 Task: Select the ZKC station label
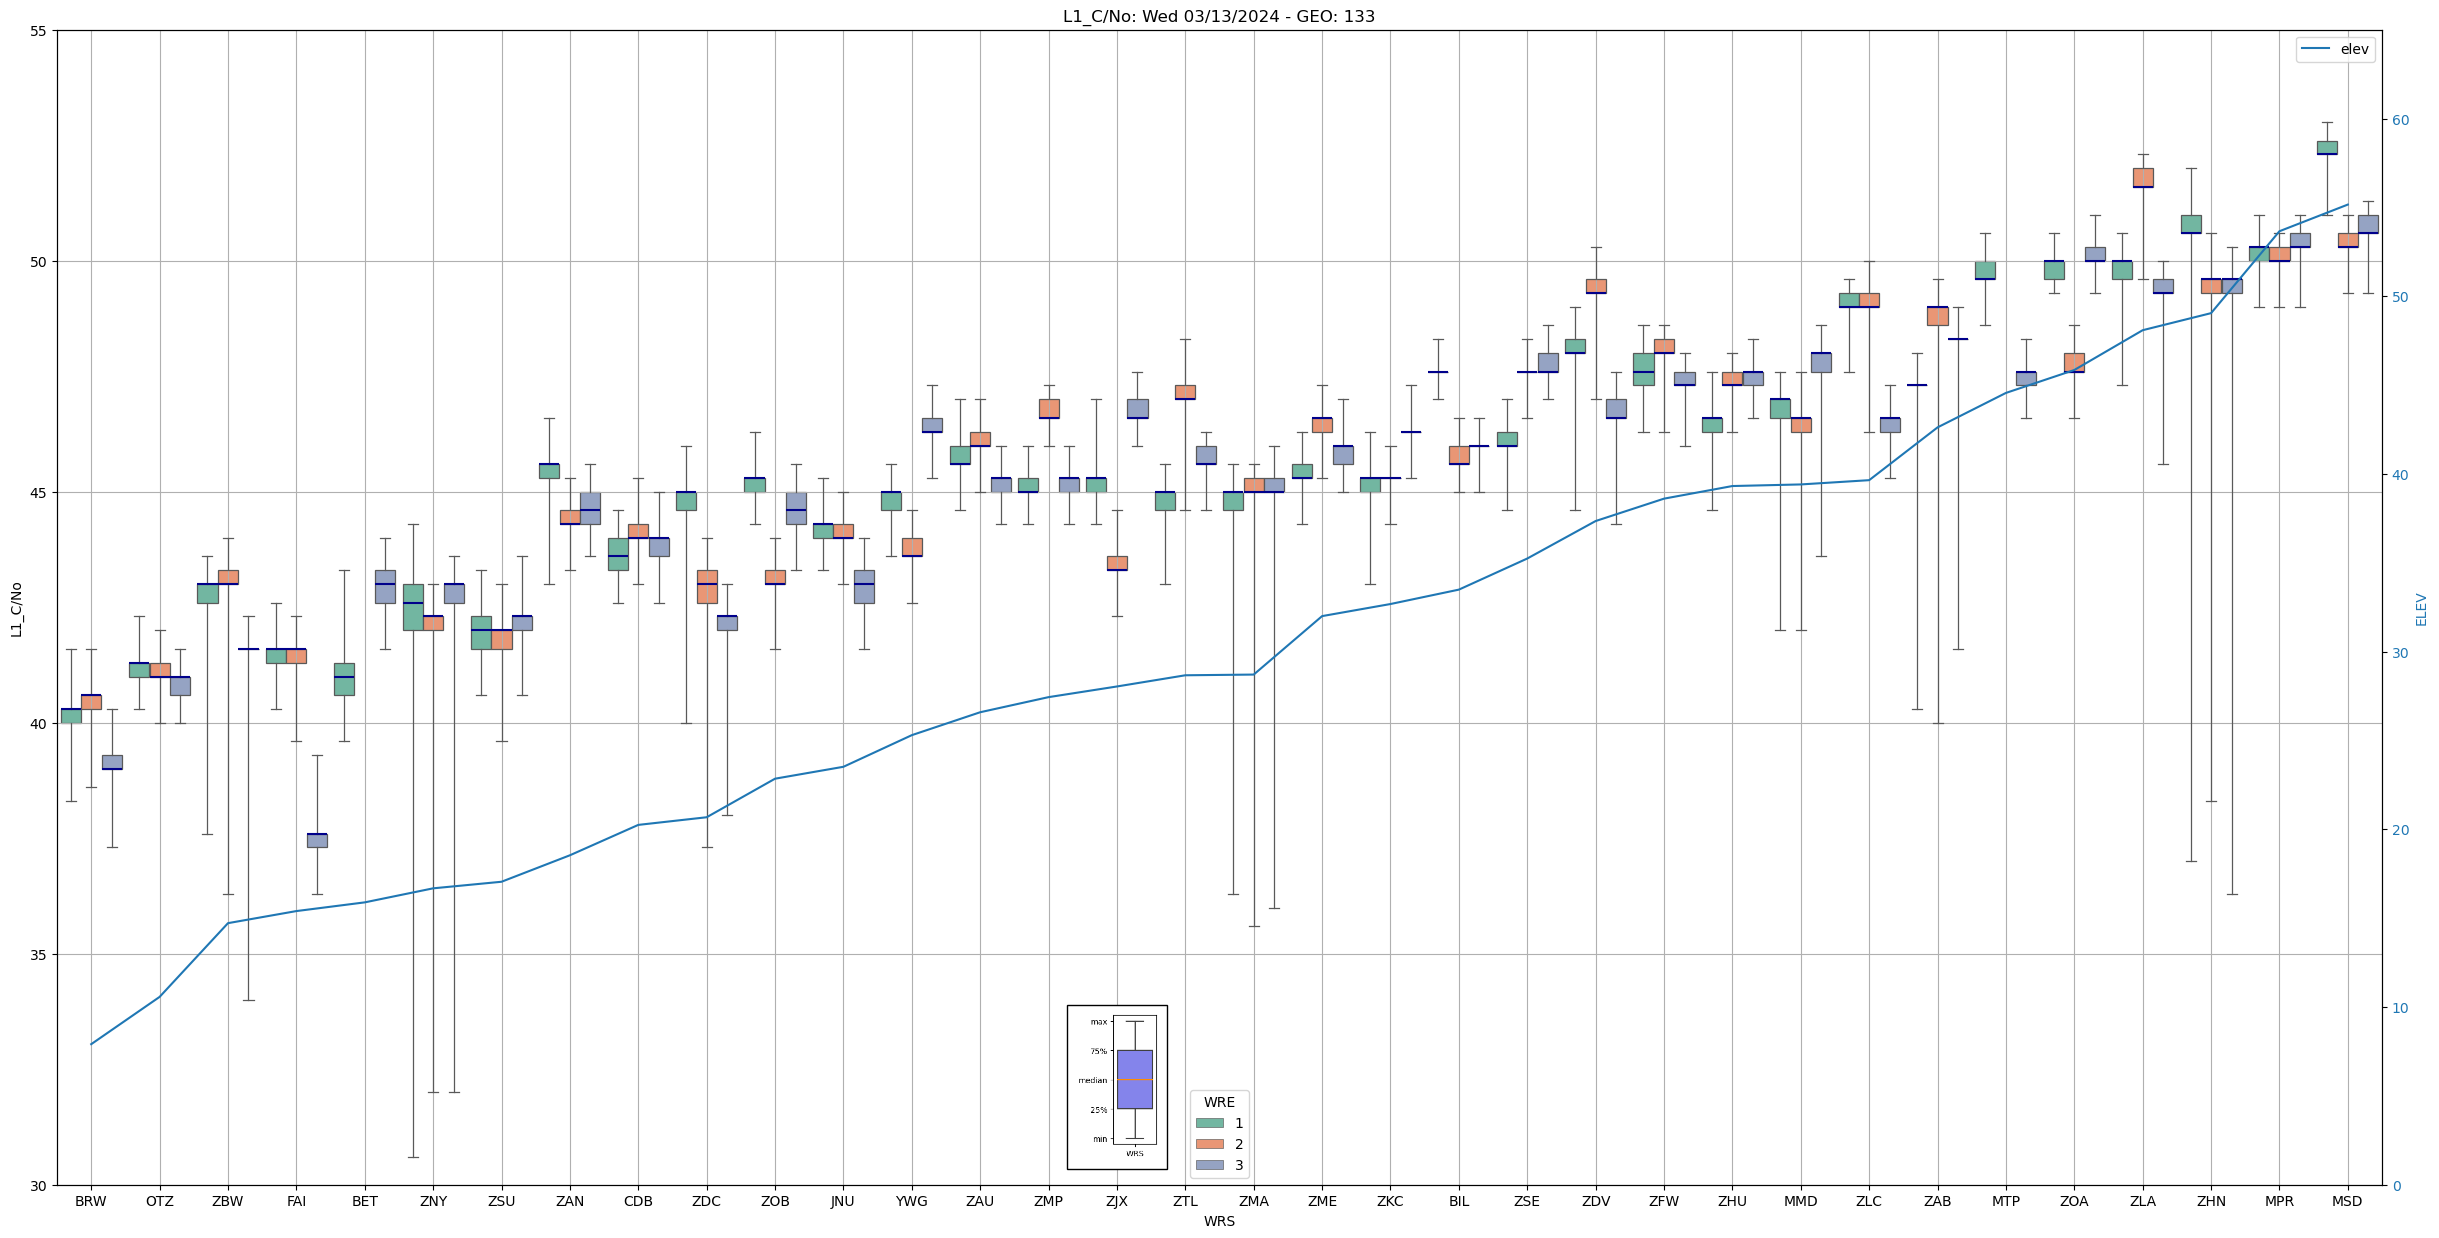coord(1390,1202)
